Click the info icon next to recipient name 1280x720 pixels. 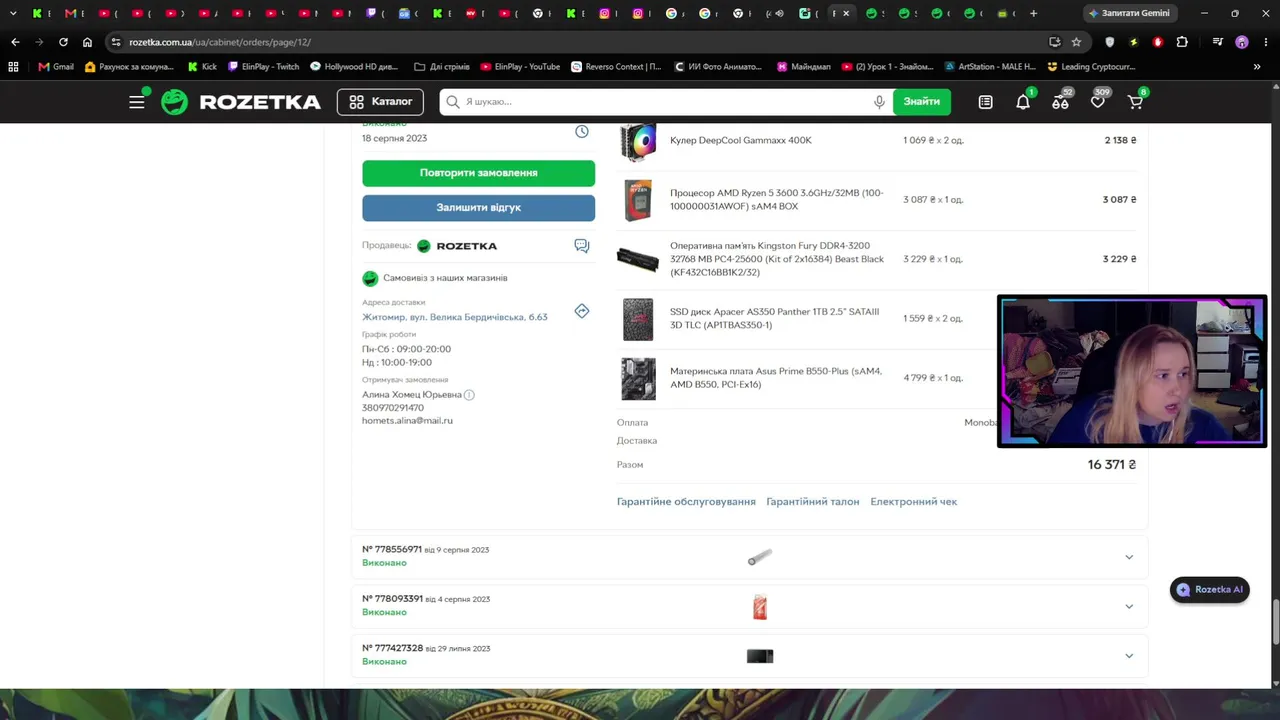coord(469,395)
